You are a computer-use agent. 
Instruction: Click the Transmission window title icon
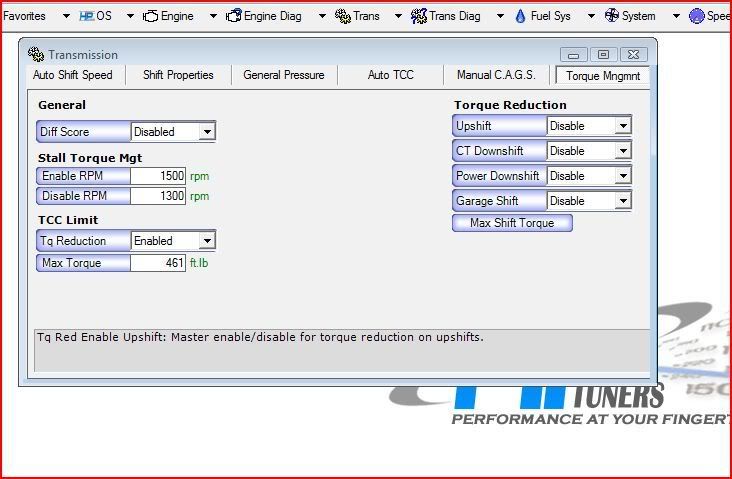[36, 55]
